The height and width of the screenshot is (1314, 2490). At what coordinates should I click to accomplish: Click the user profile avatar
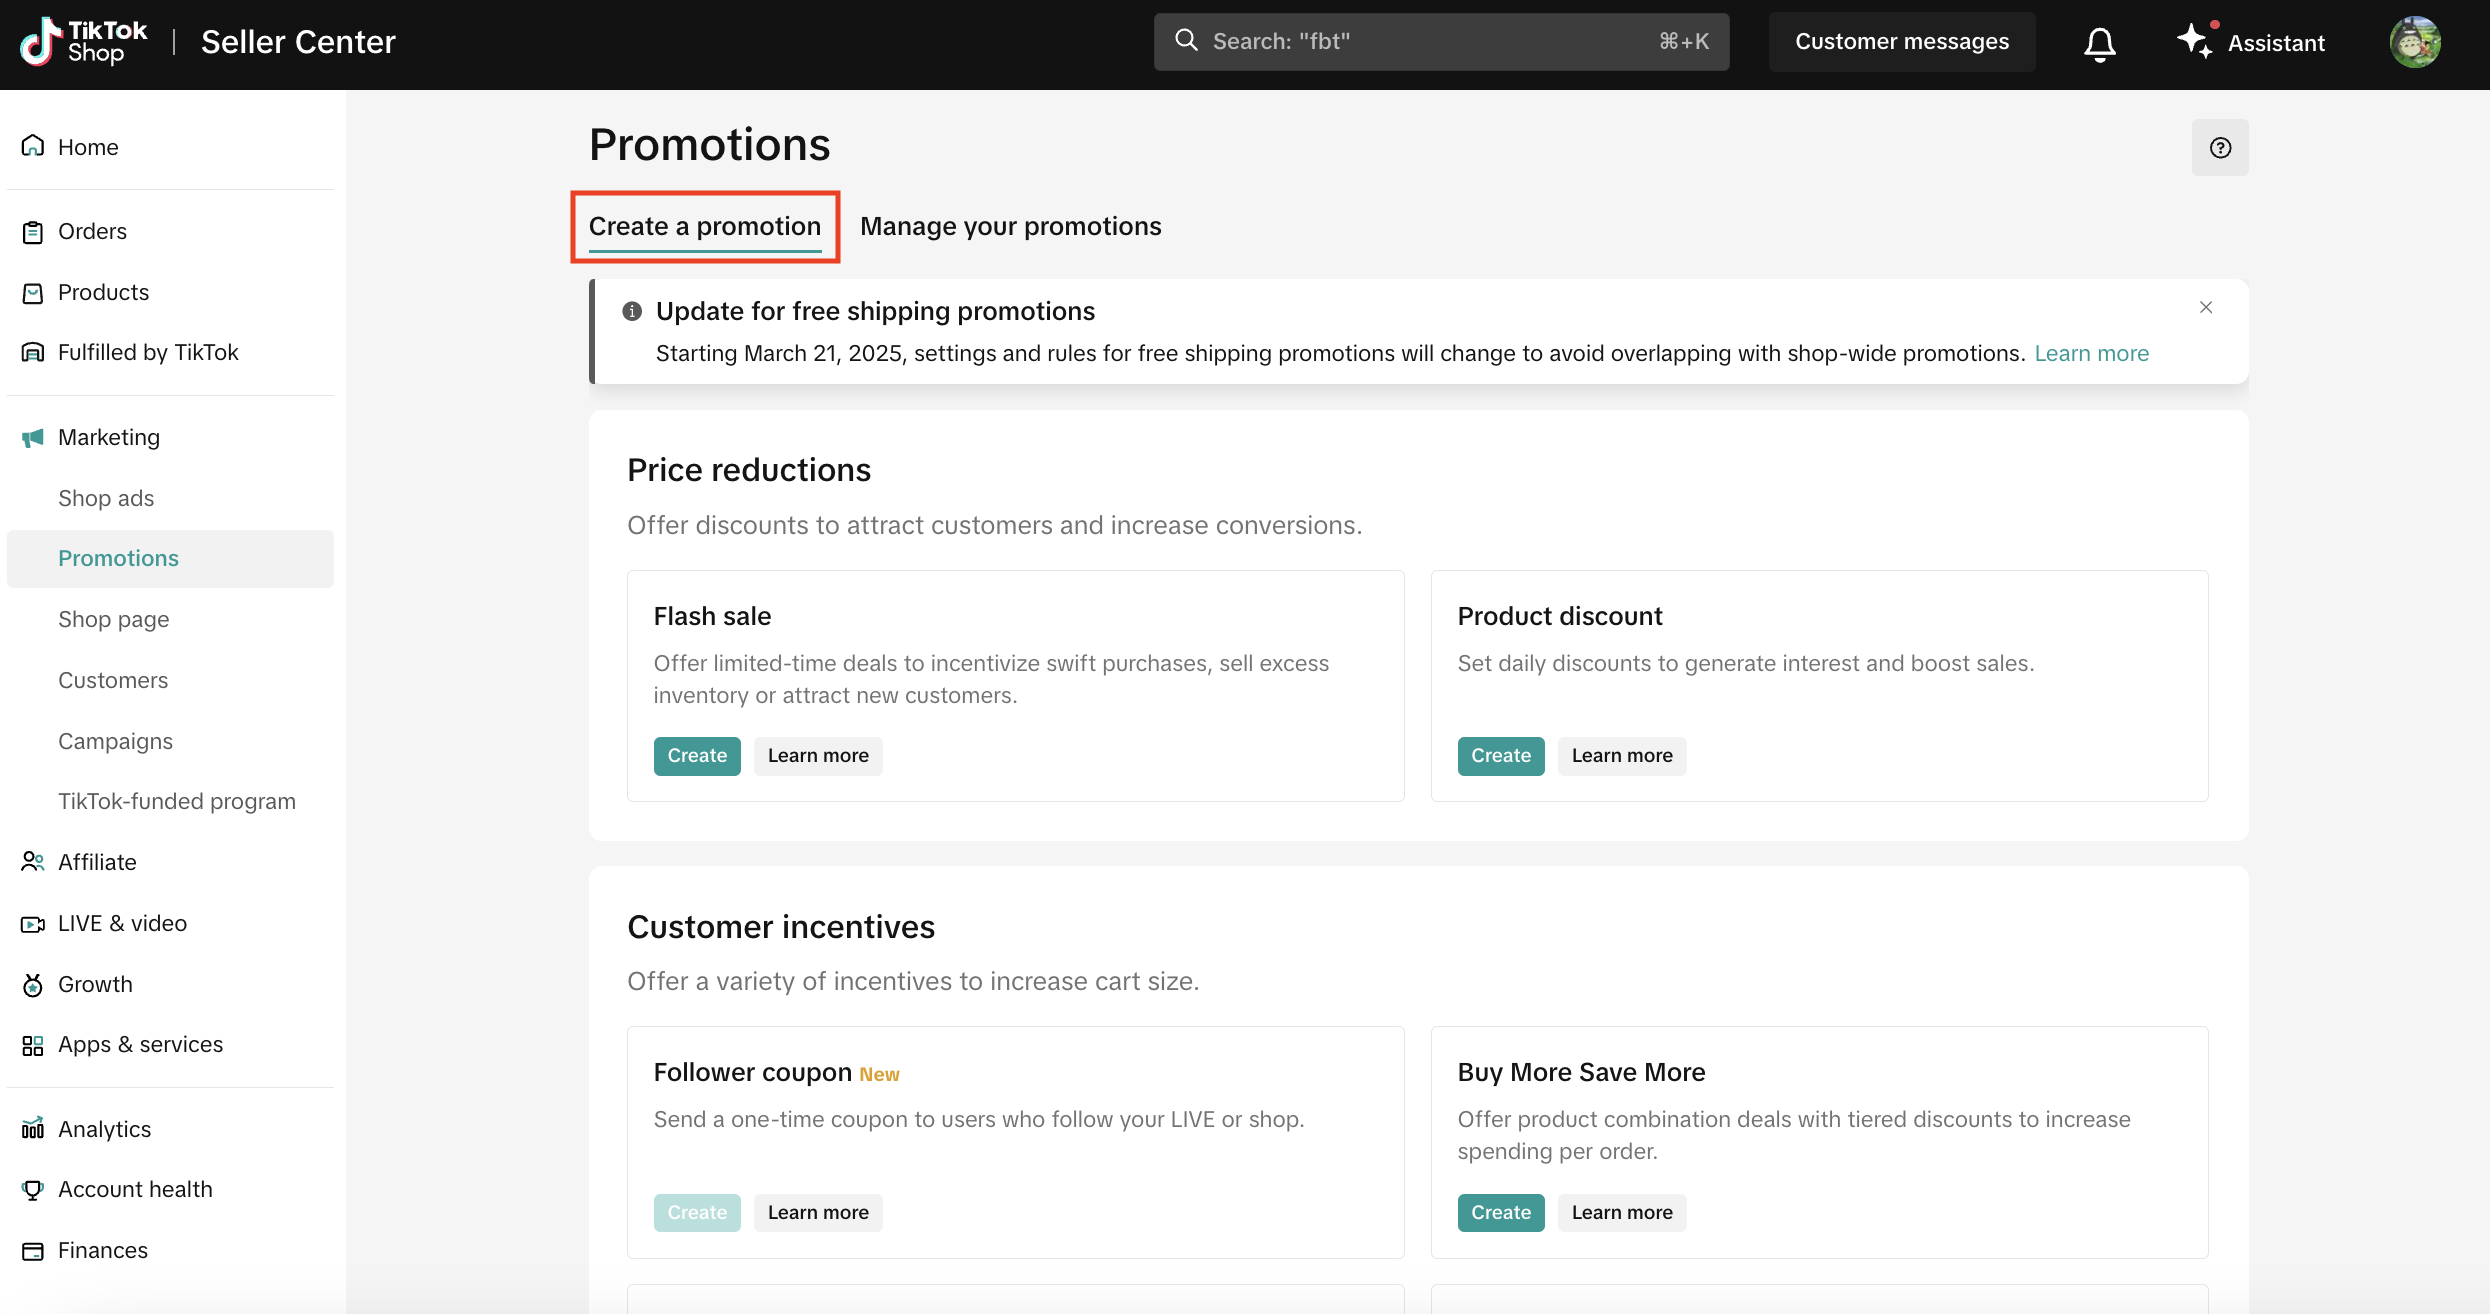(x=2415, y=42)
